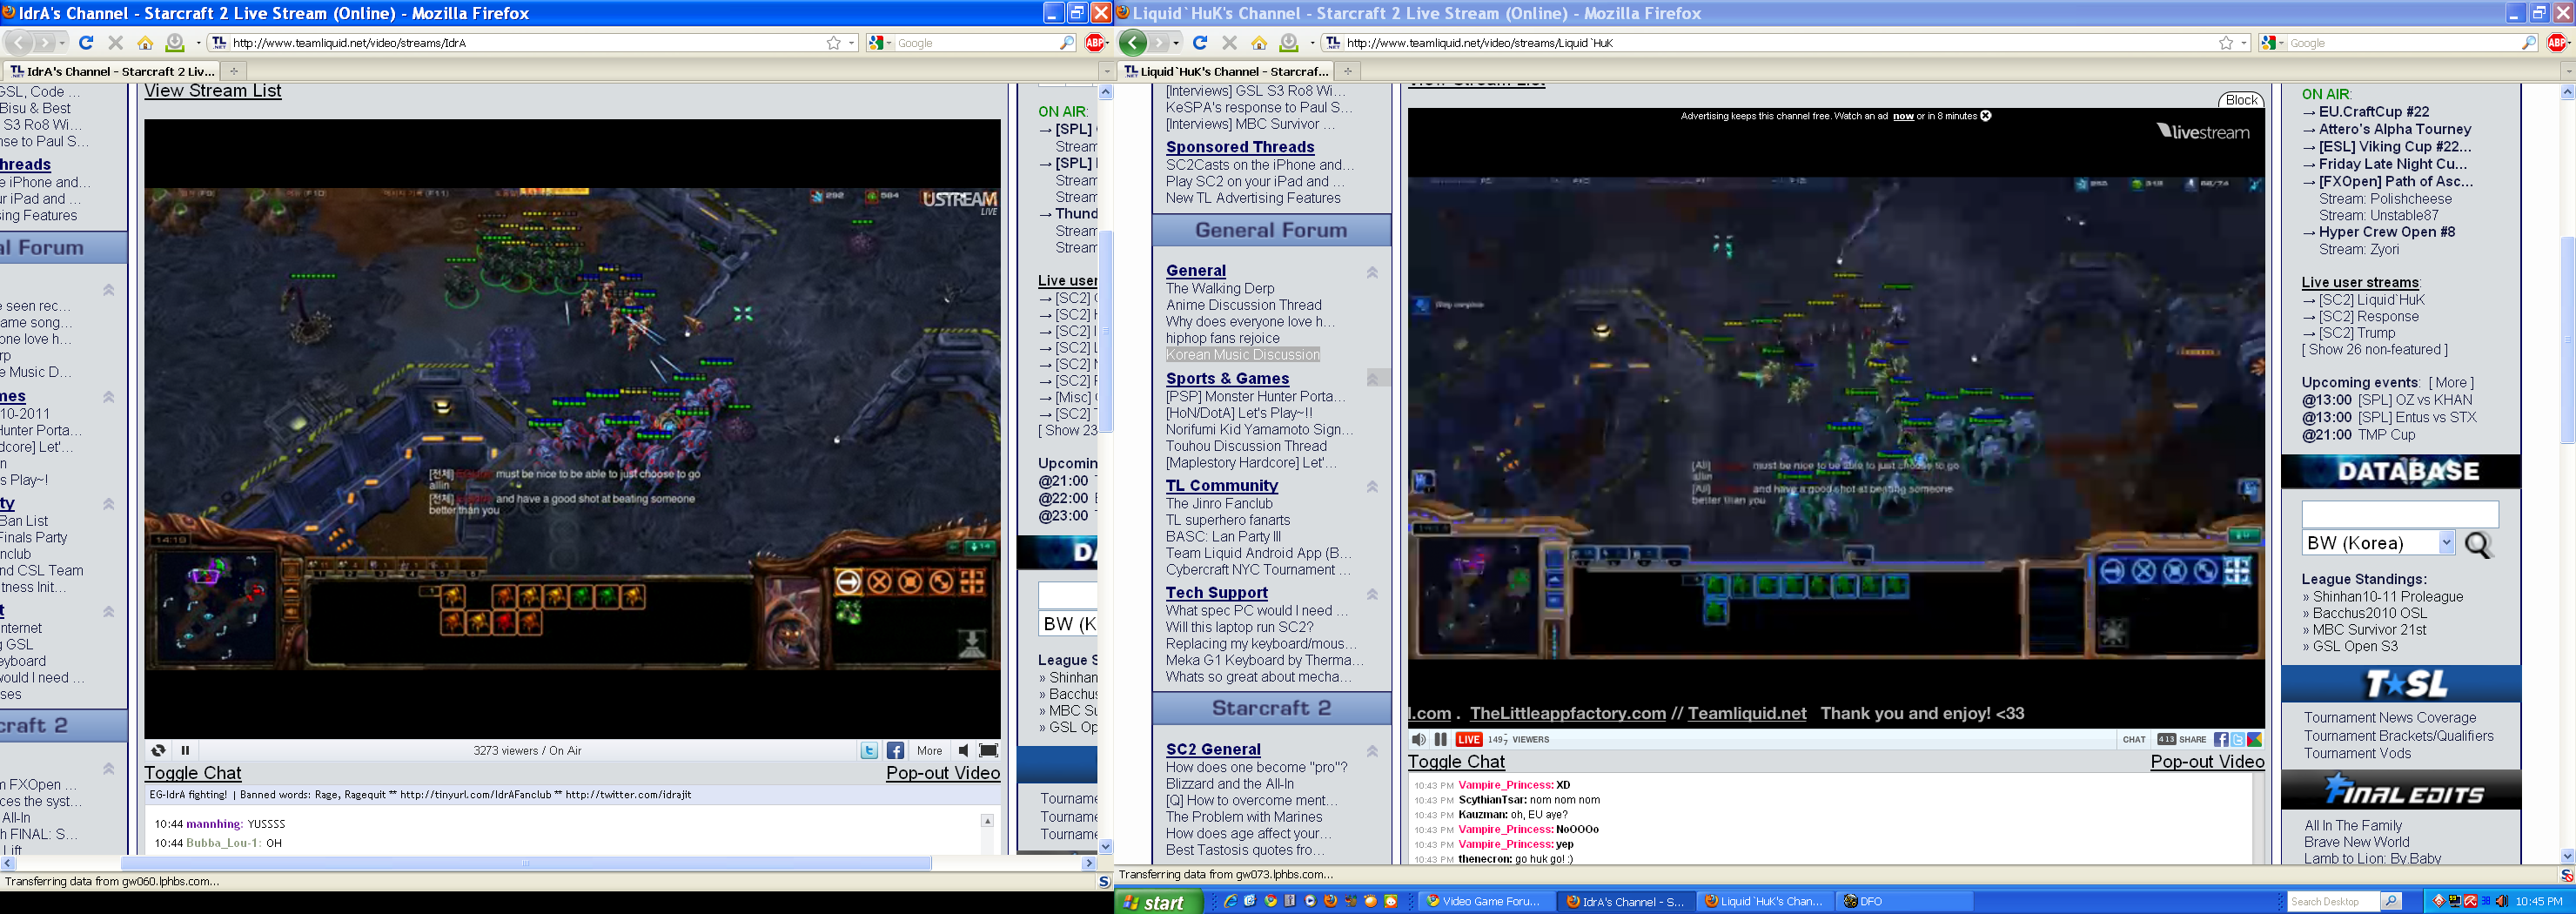Mute the Ustream player speaker icon
This screenshot has width=2576, height=914.
(x=962, y=750)
